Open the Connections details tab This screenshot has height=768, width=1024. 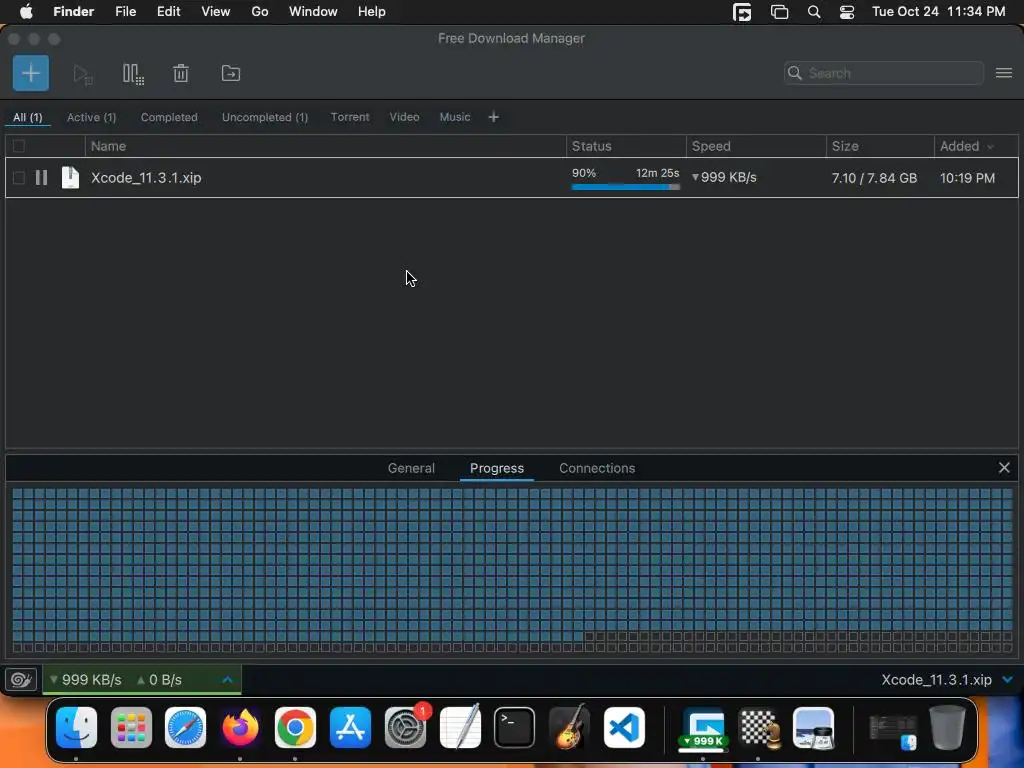pyautogui.click(x=597, y=468)
